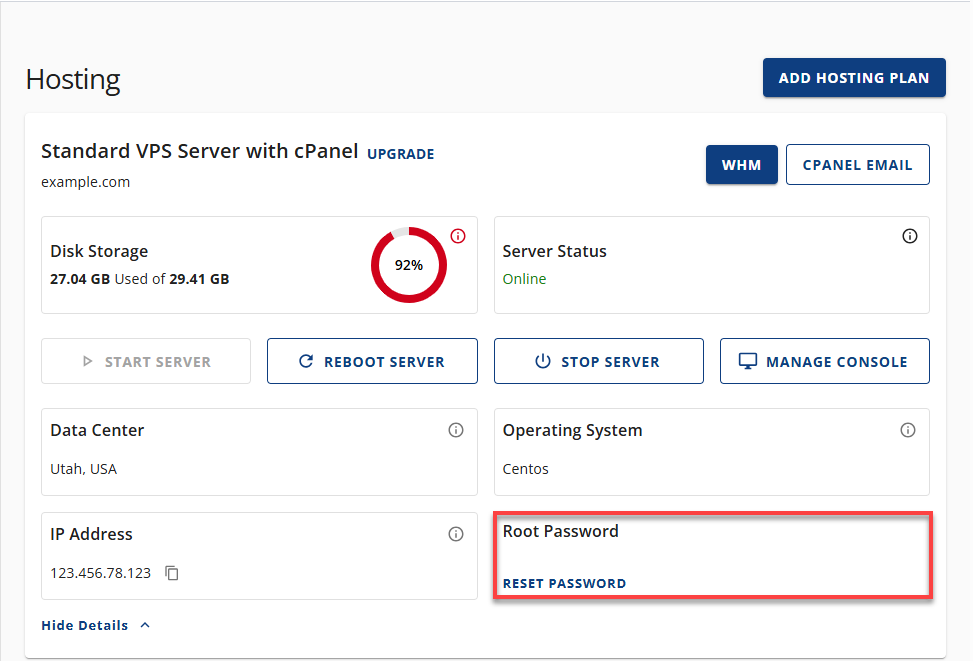Collapse details using the Hide Details chevron

click(144, 625)
